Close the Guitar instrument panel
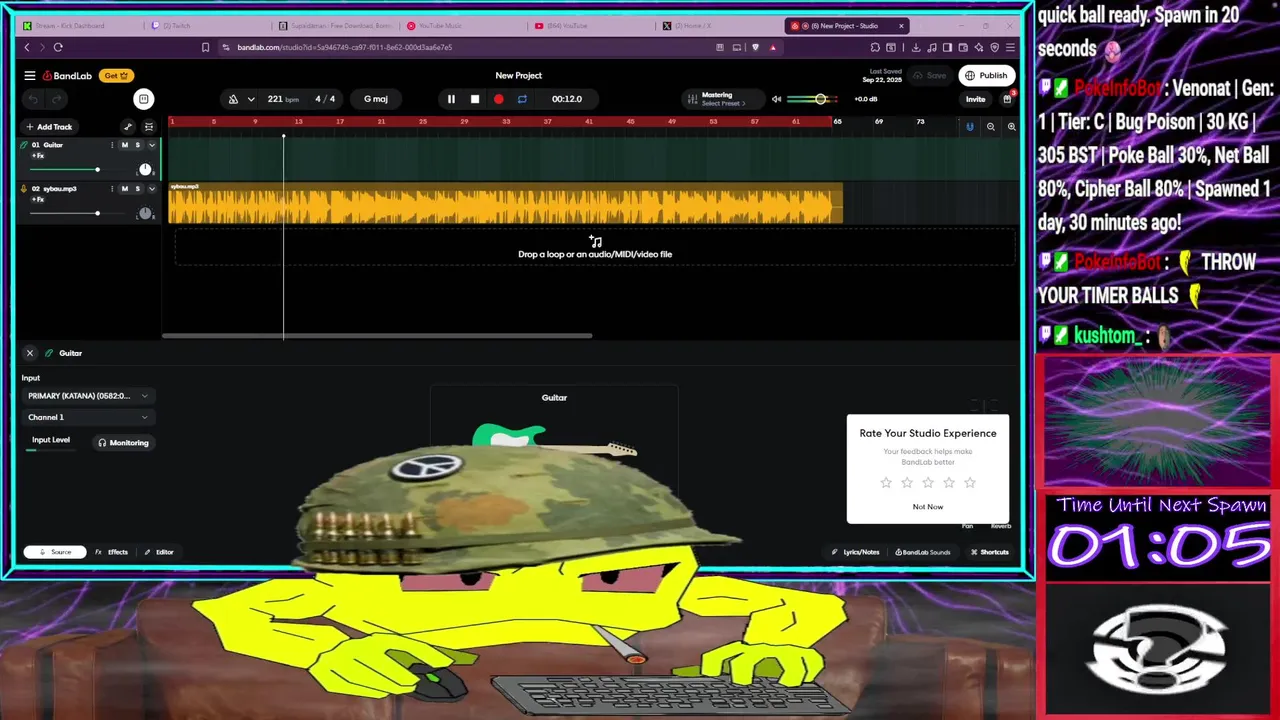1280x720 pixels. pyautogui.click(x=30, y=353)
